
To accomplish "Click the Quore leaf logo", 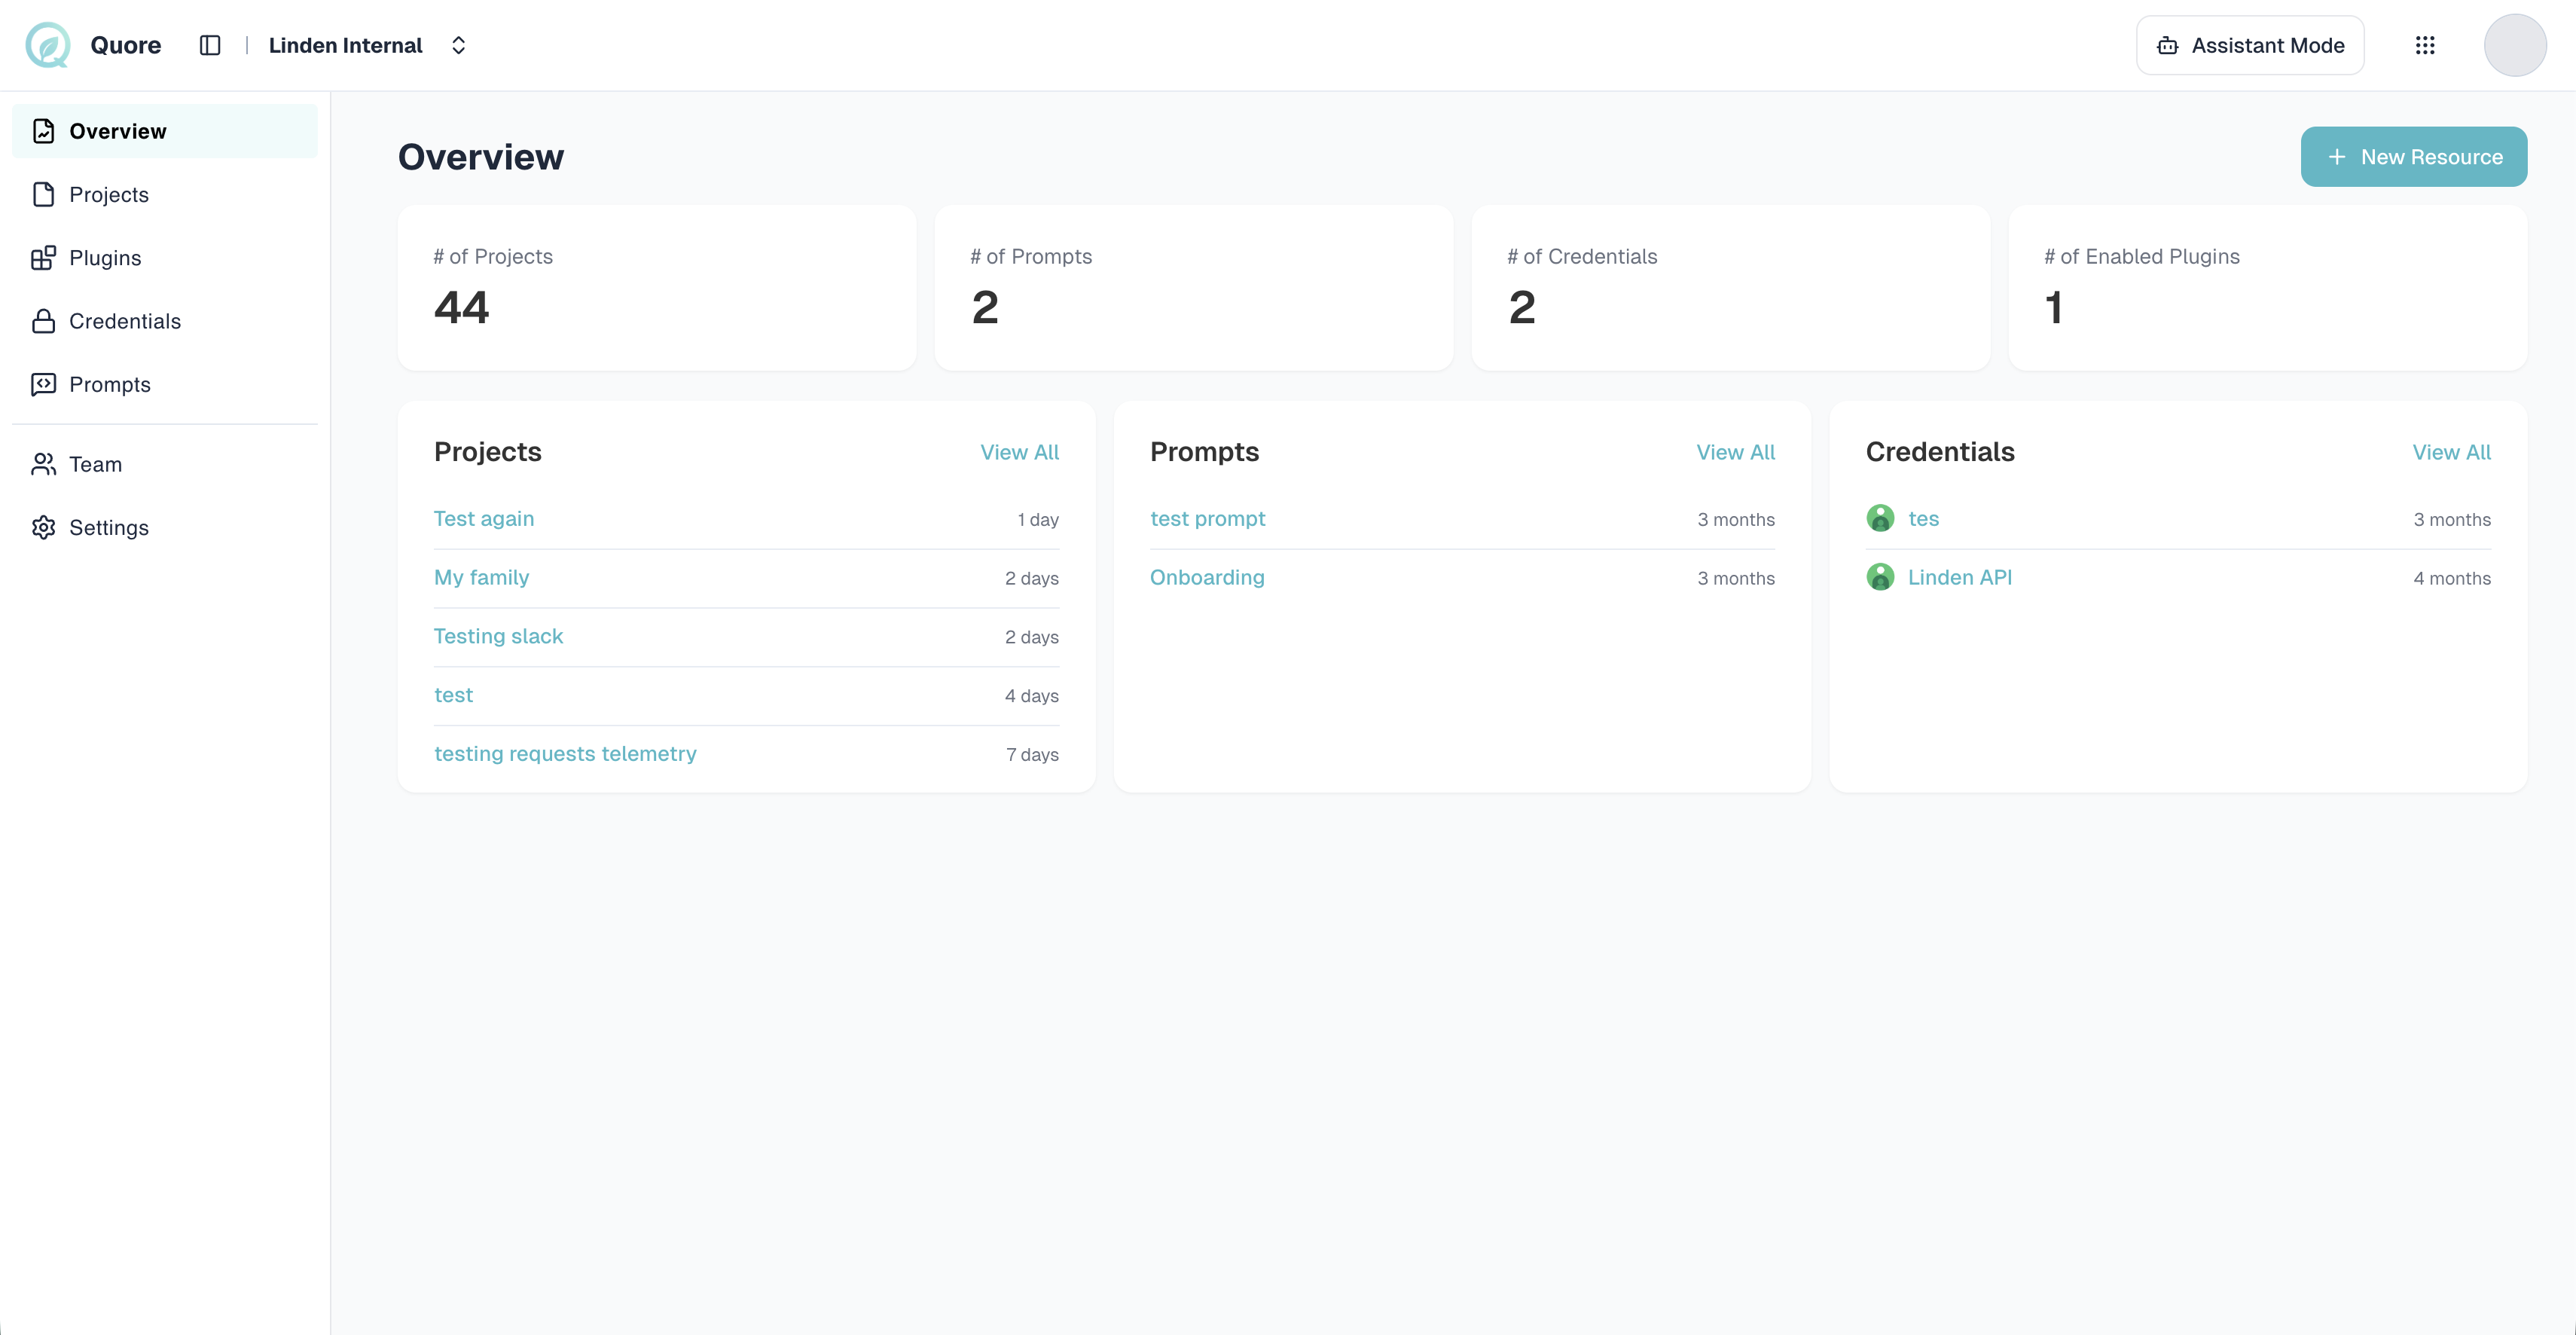I will tap(48, 45).
